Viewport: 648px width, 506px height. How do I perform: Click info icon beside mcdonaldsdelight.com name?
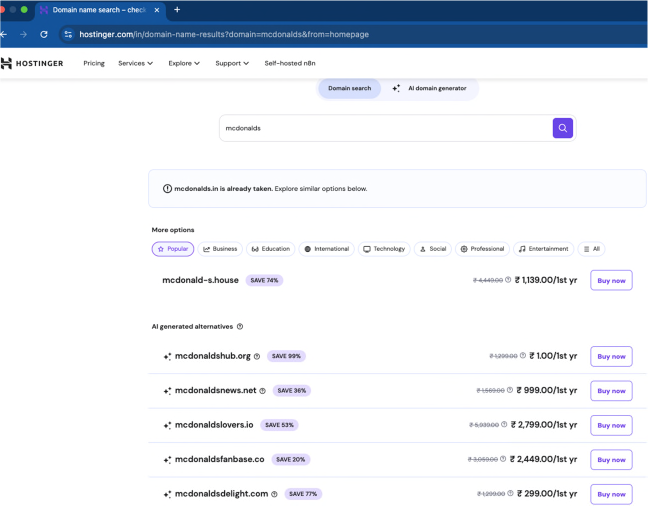(x=274, y=494)
